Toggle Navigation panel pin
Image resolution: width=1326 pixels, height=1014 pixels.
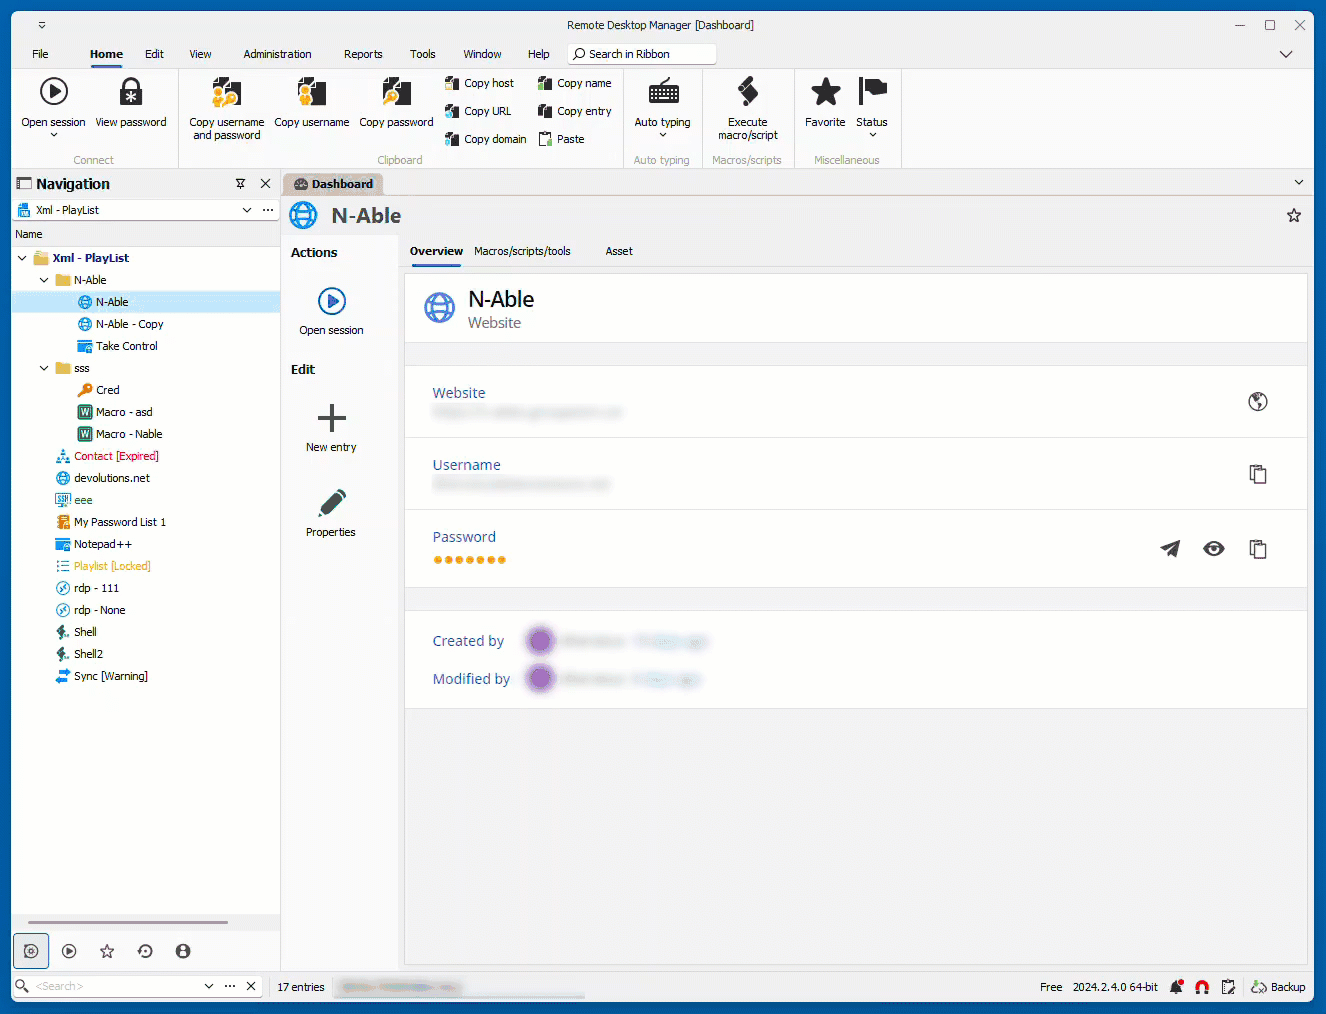(x=240, y=184)
